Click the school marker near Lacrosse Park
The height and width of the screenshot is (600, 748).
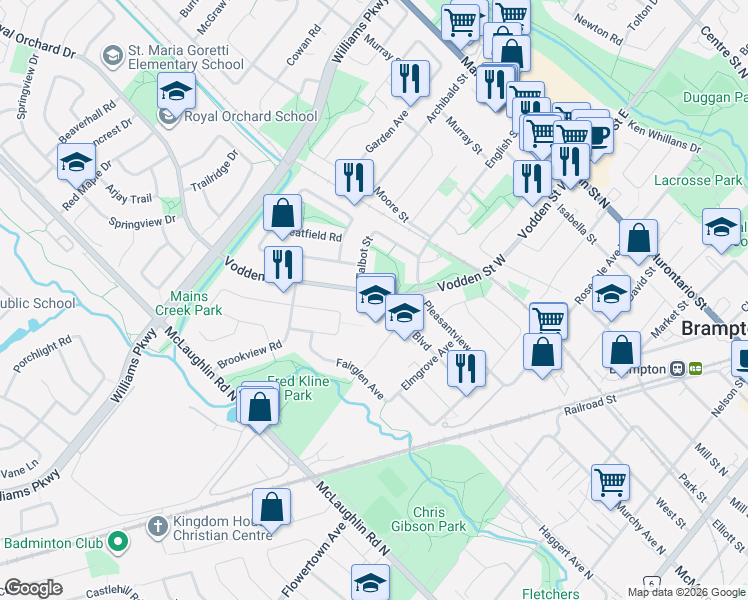pyautogui.click(x=721, y=230)
